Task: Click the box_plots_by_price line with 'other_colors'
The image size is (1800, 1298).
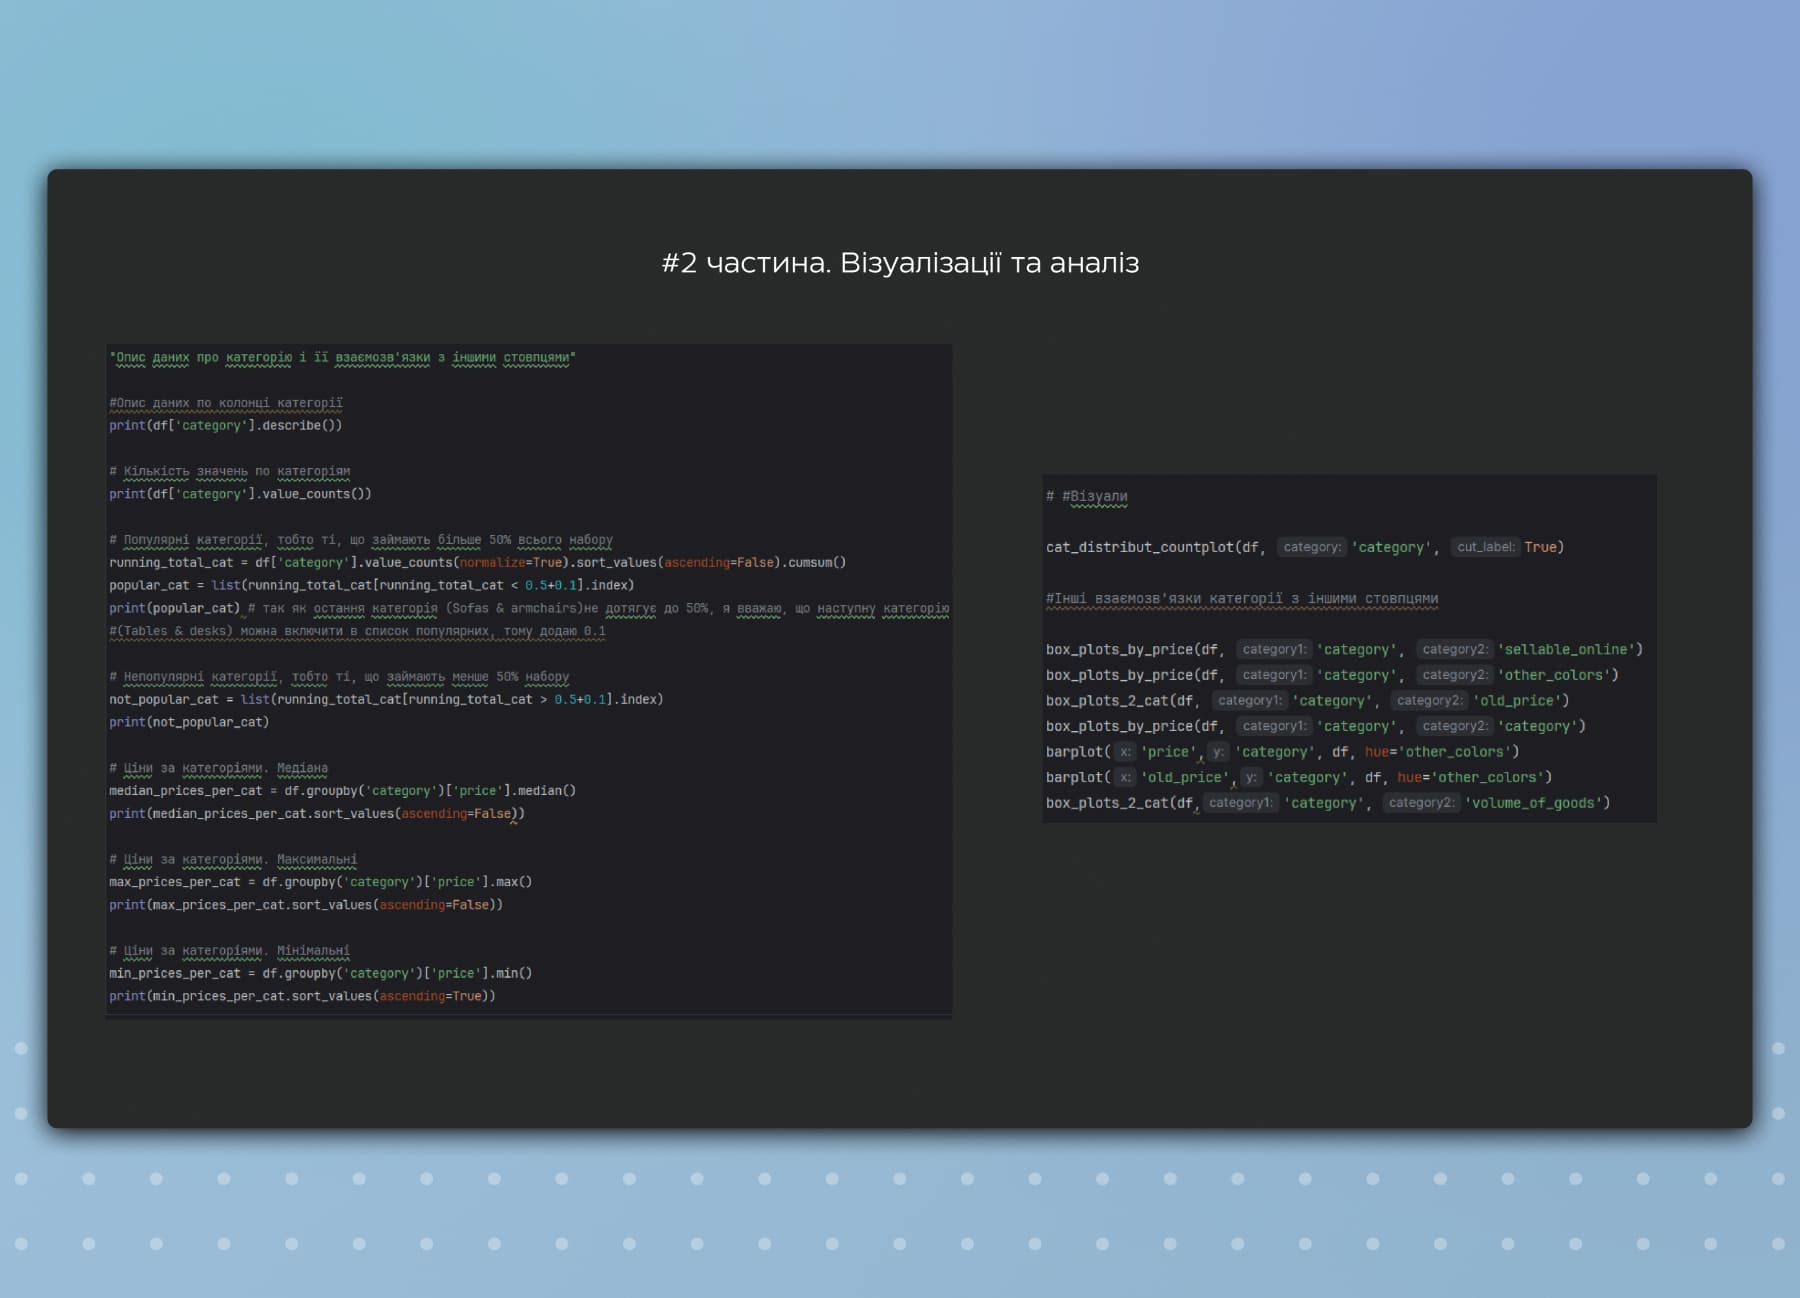Action: coord(1332,675)
